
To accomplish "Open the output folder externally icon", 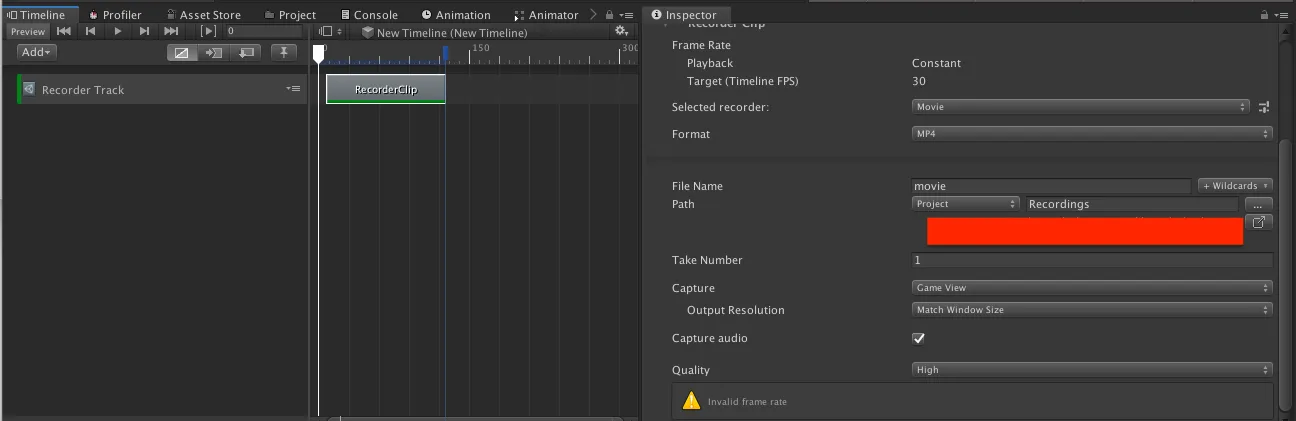I will [1259, 222].
